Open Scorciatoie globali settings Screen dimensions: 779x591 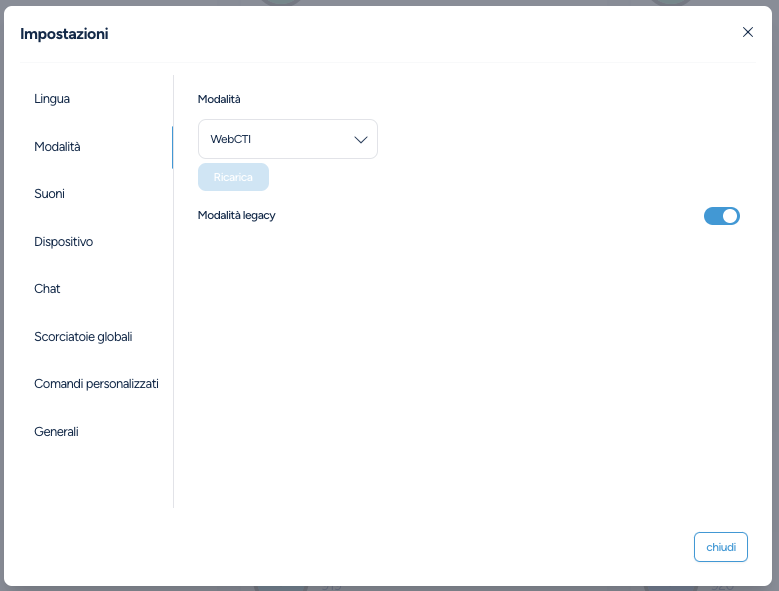[83, 336]
